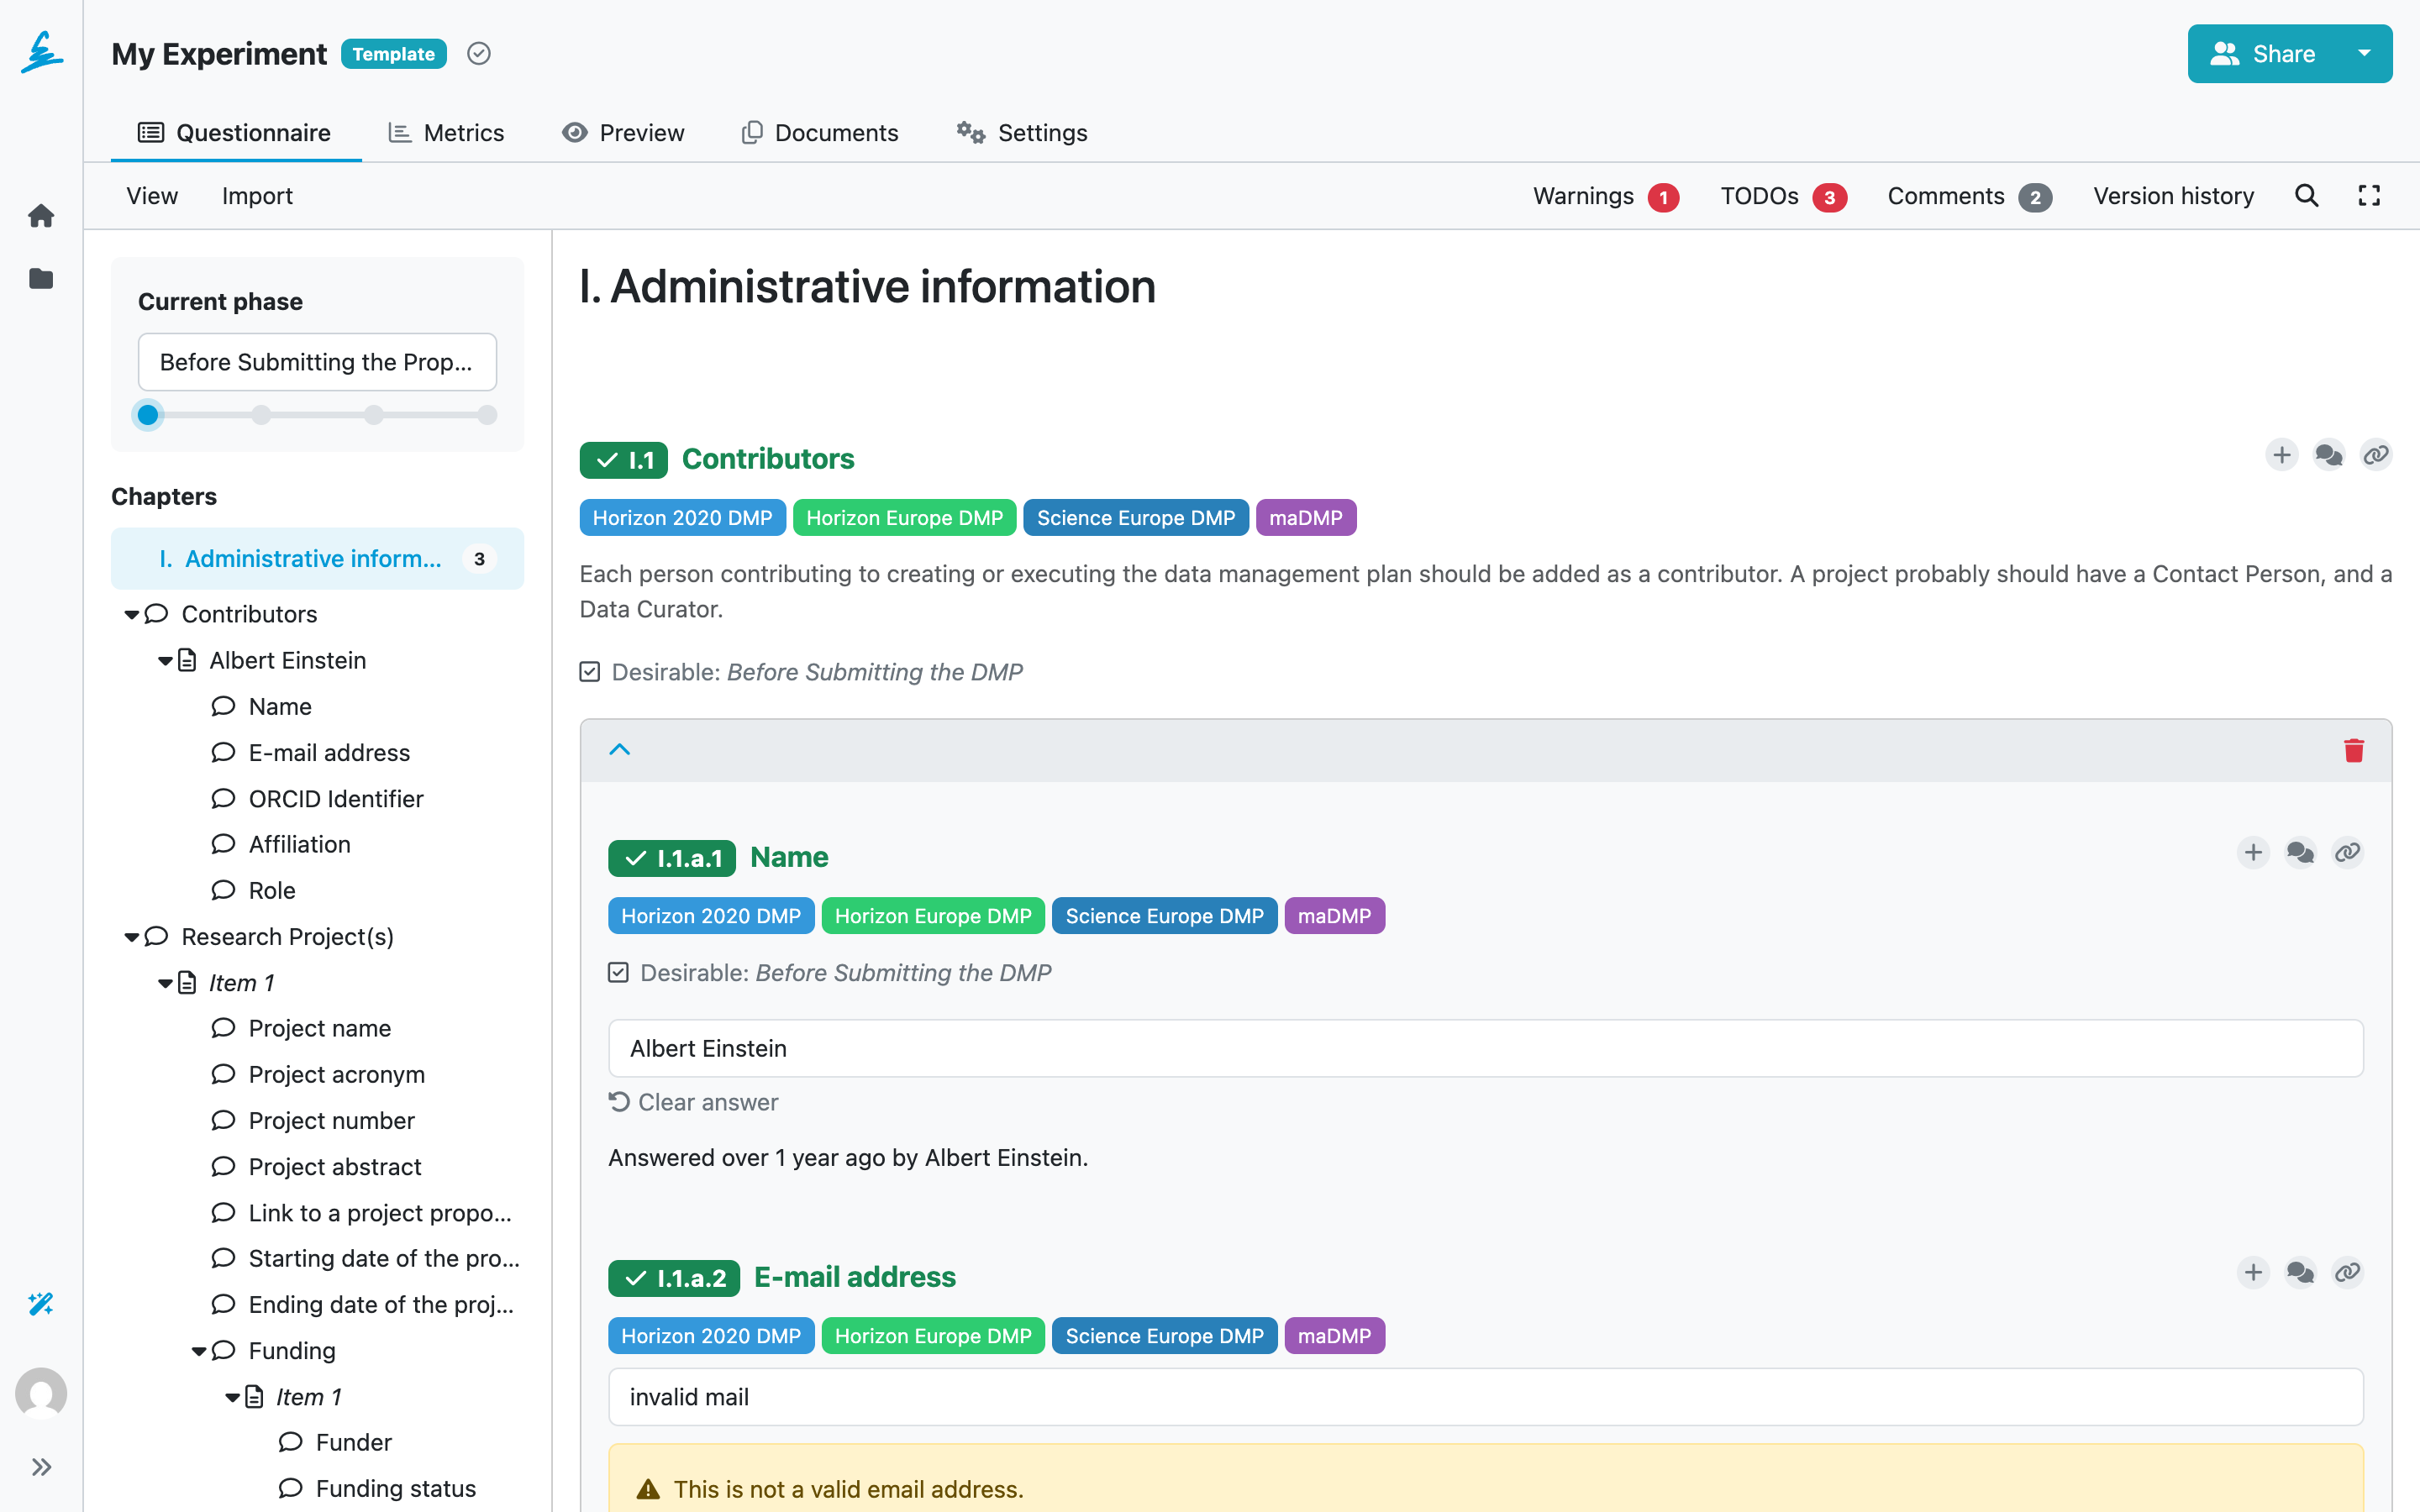Viewport: 2420px width, 1512px height.
Task: Open comments for E-mail address question
Action: tap(2300, 1273)
